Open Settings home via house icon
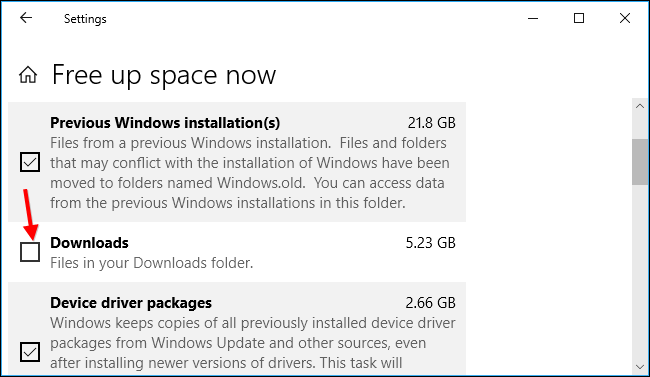The height and width of the screenshot is (377, 650). tap(28, 75)
